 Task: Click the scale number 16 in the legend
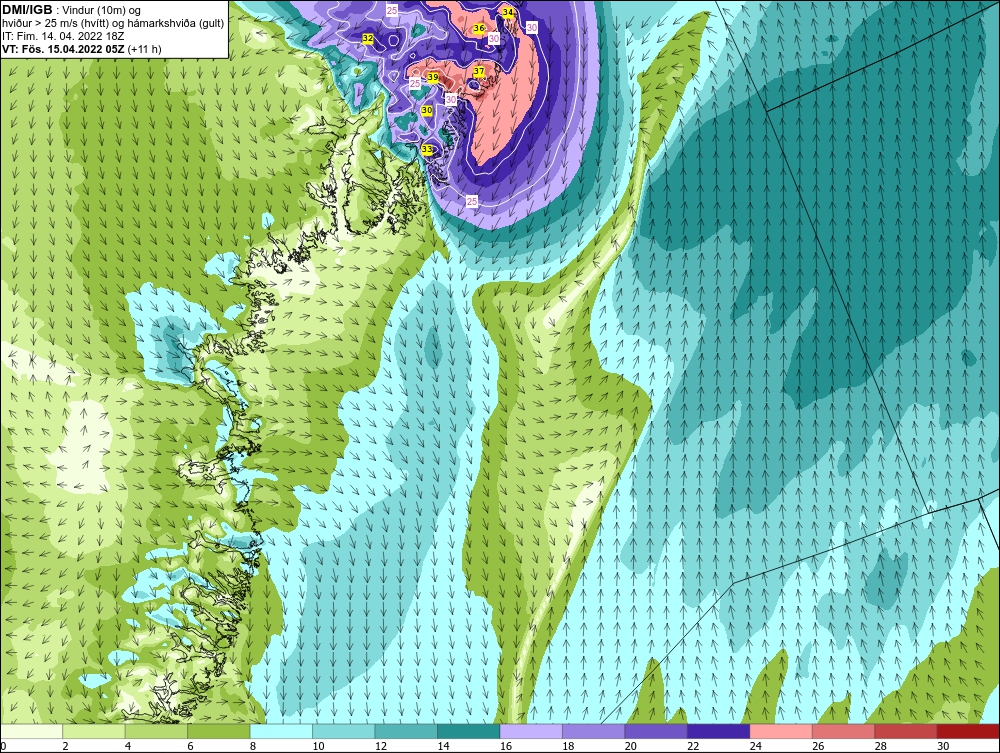(506, 746)
